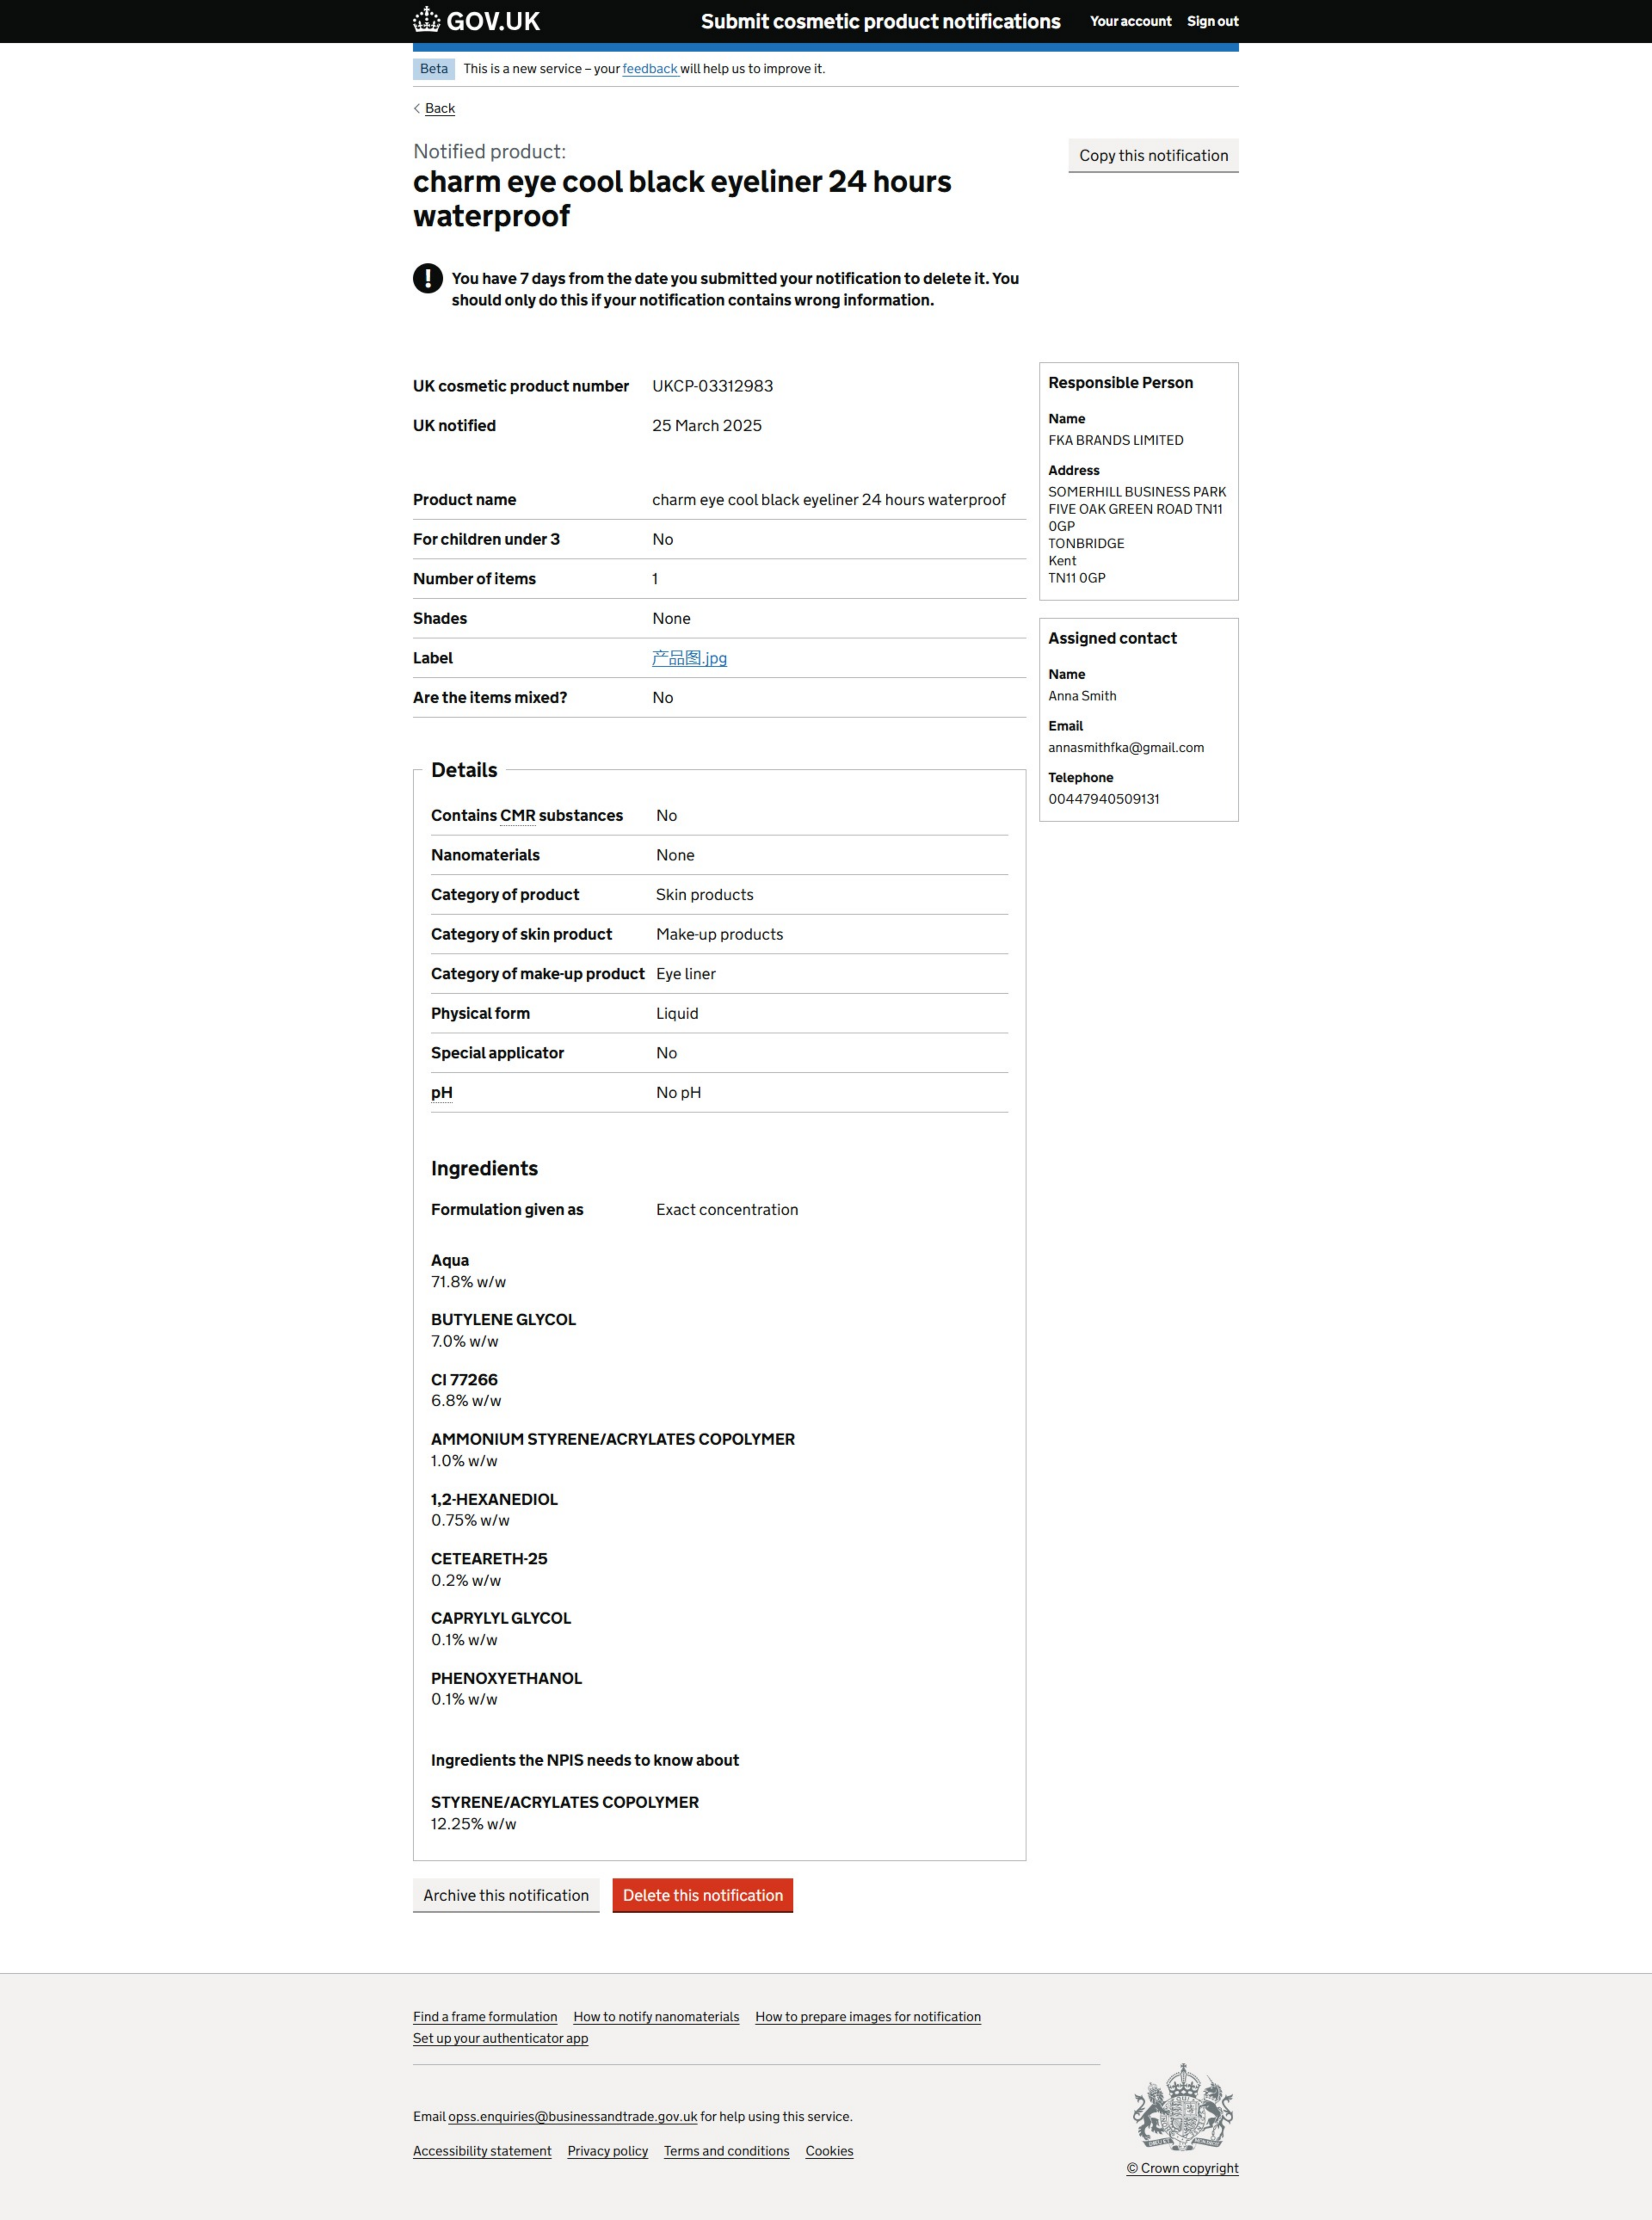Open the feedback link in beta banner
This screenshot has width=1652, height=2220.
tap(650, 69)
